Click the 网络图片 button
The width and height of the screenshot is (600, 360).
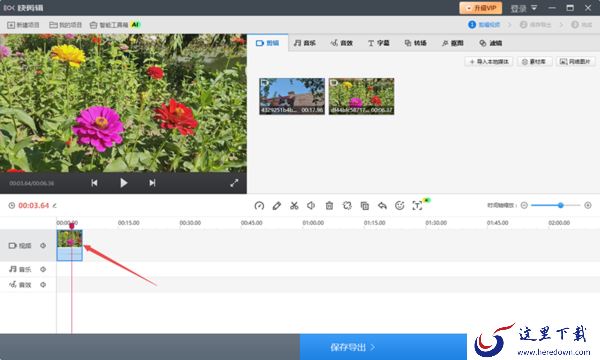[576, 62]
